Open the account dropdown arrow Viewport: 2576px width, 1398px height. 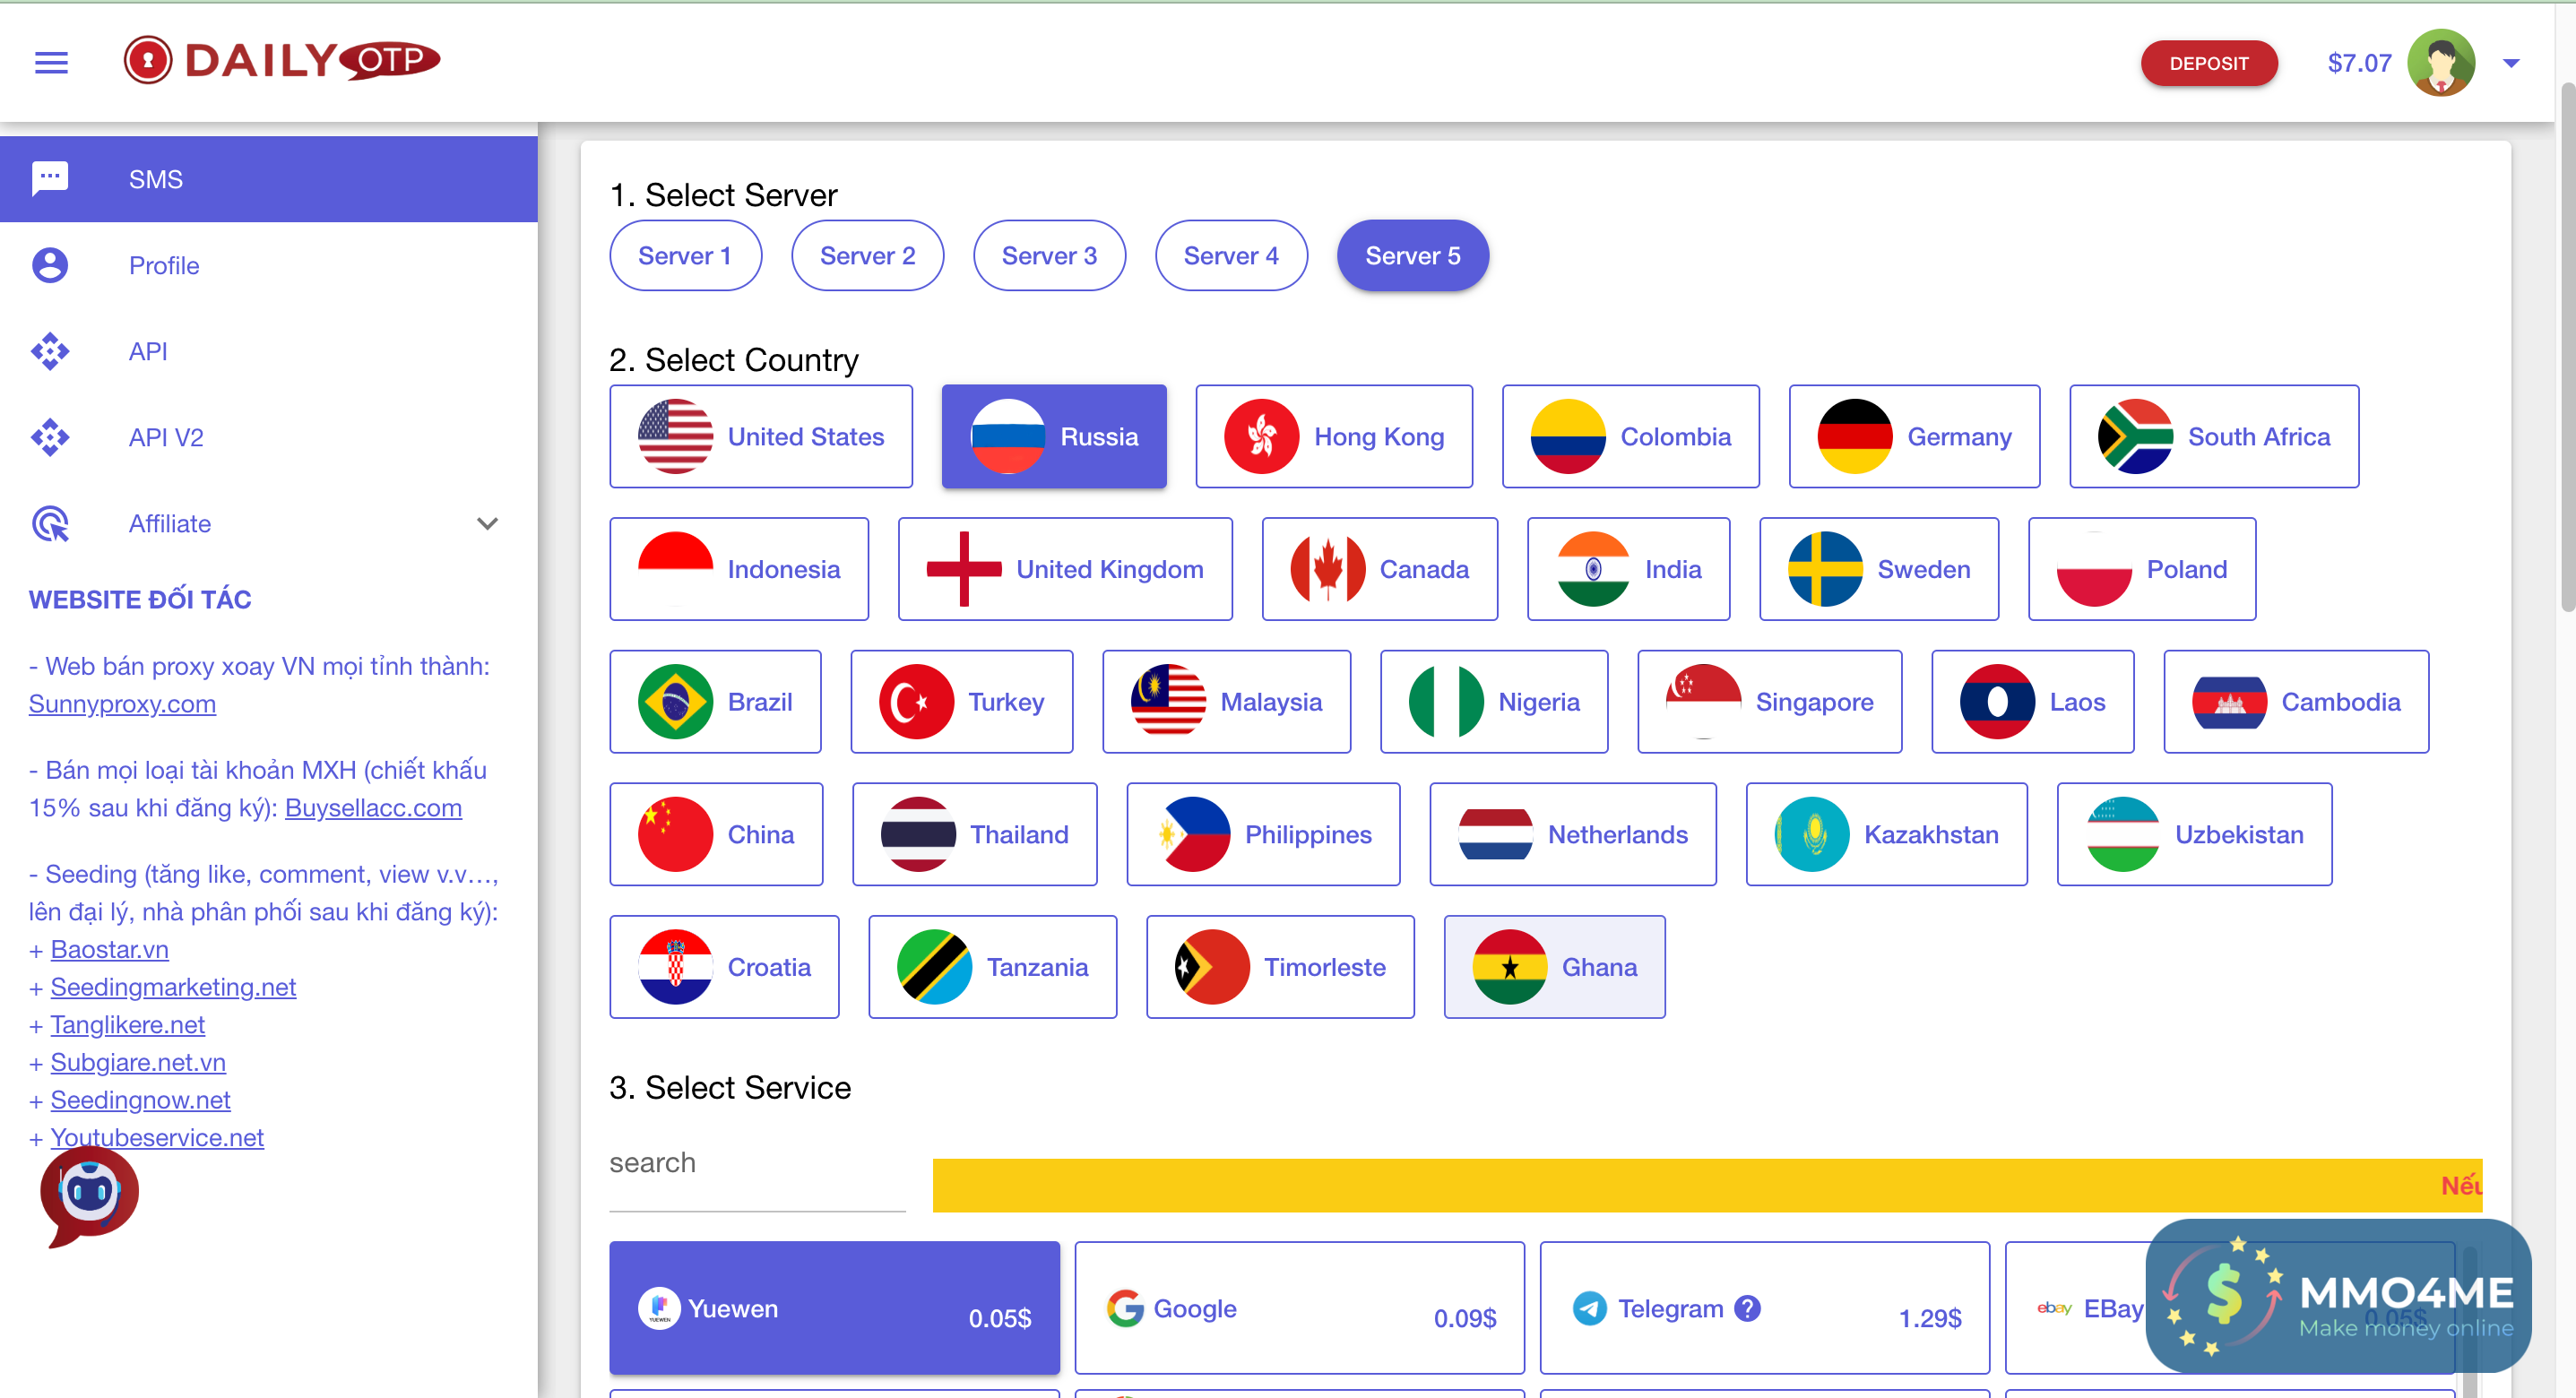[x=2511, y=63]
